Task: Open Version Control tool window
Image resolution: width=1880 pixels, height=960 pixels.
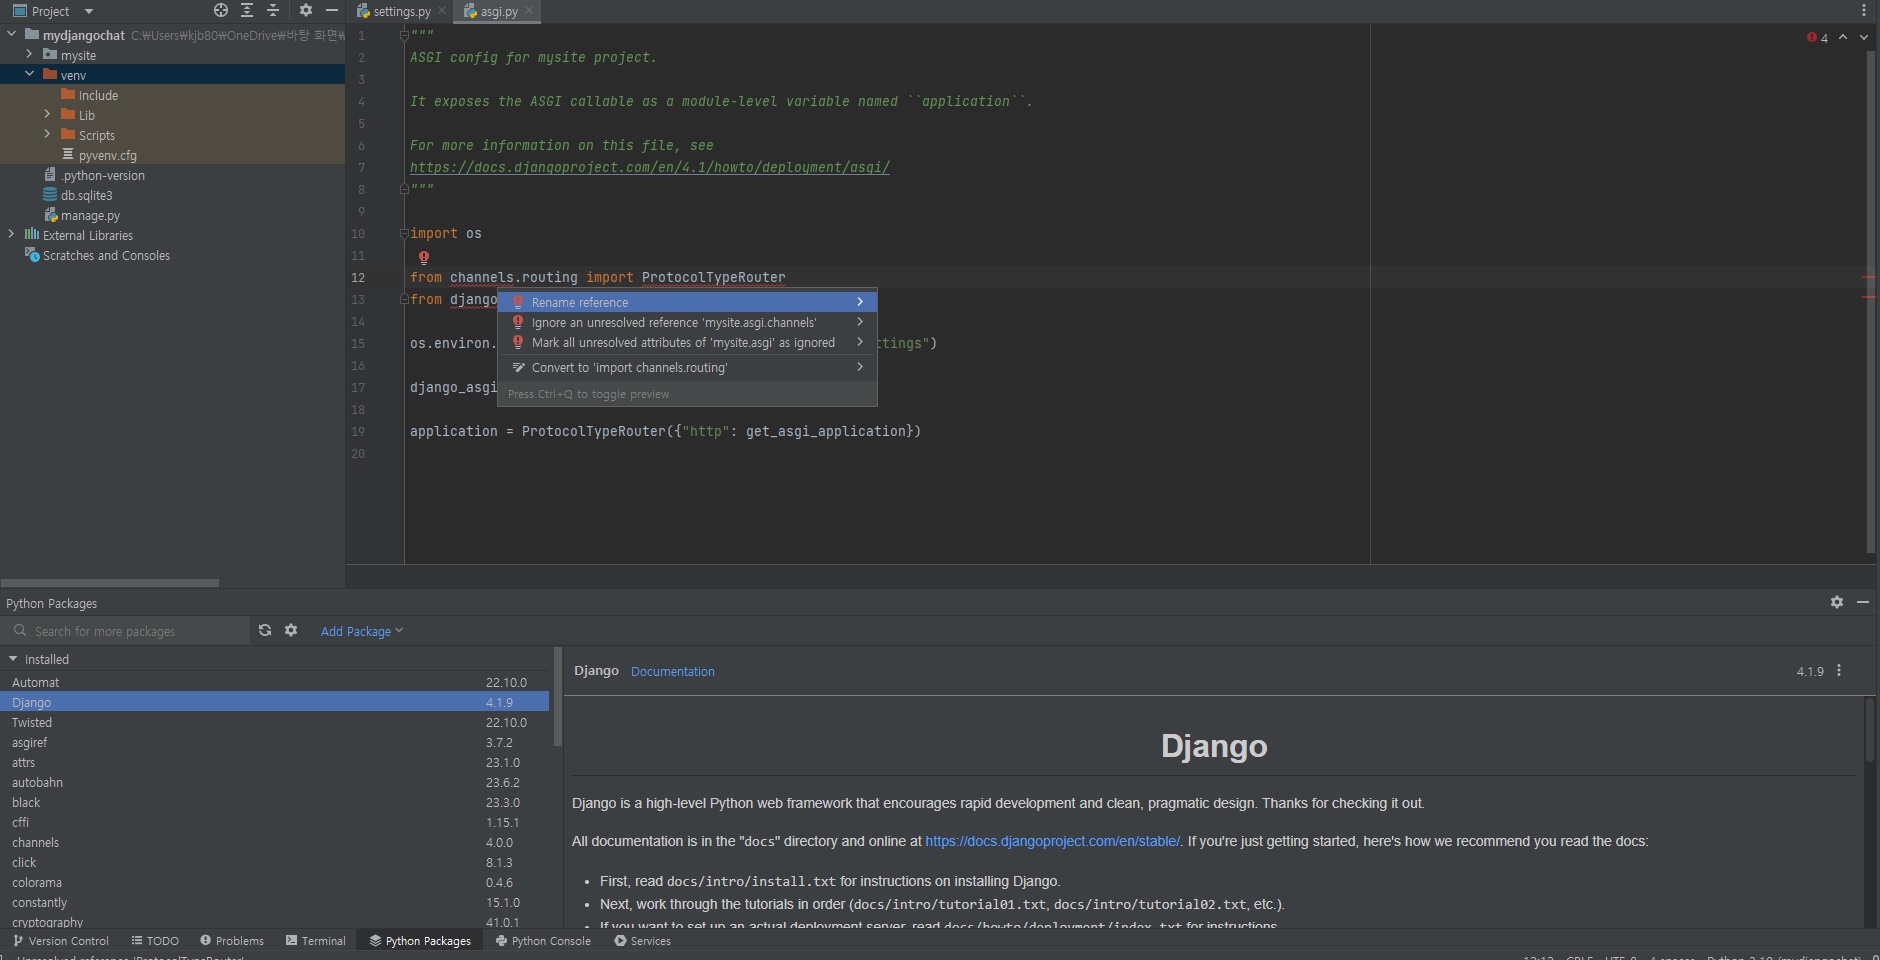Action: tap(60, 941)
